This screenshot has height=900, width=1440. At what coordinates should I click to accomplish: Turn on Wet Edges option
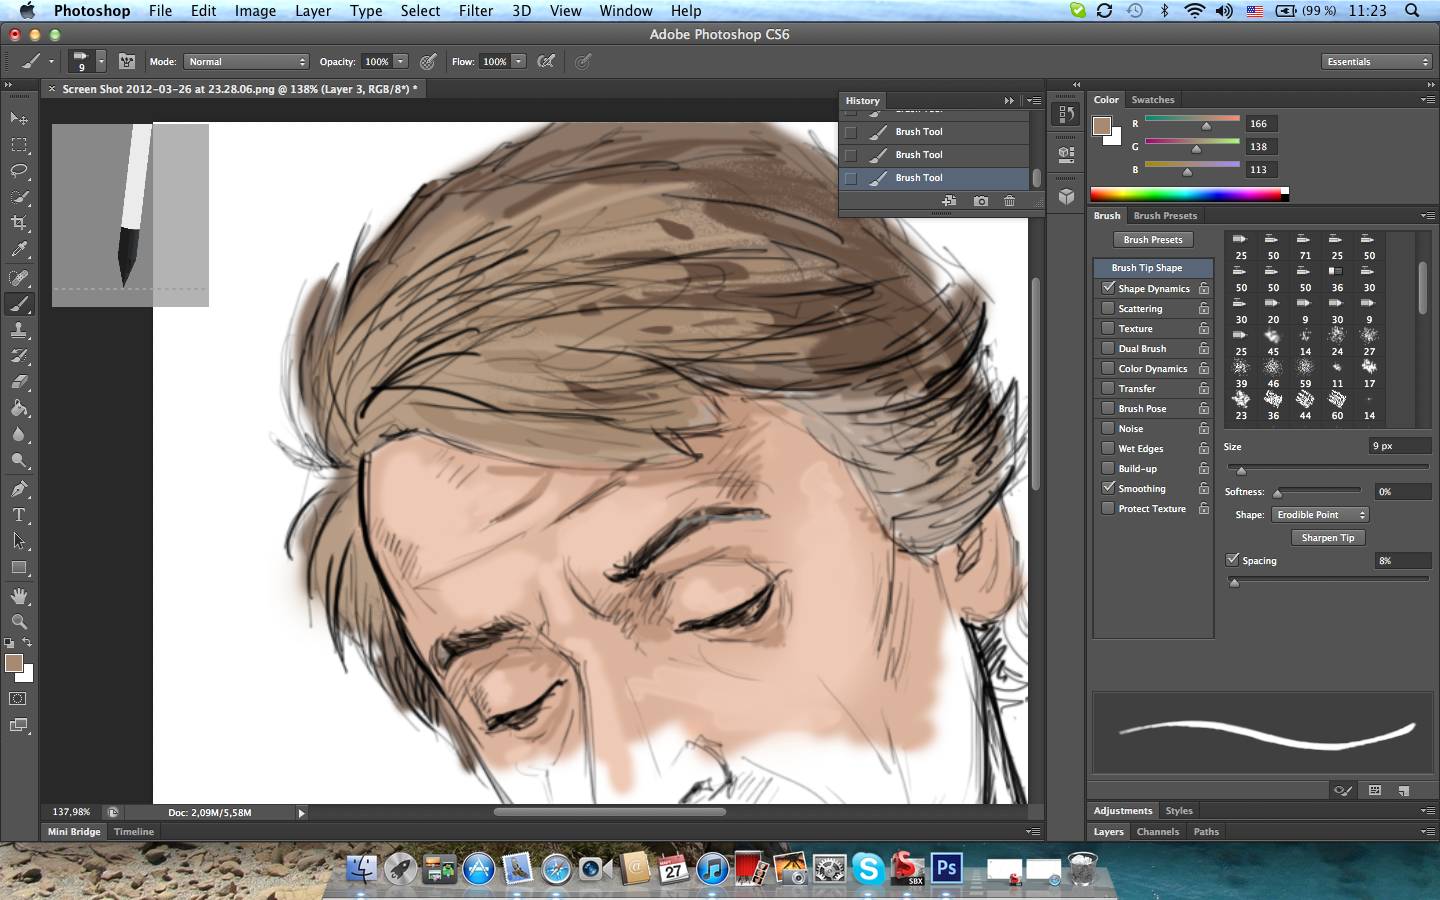click(1108, 448)
